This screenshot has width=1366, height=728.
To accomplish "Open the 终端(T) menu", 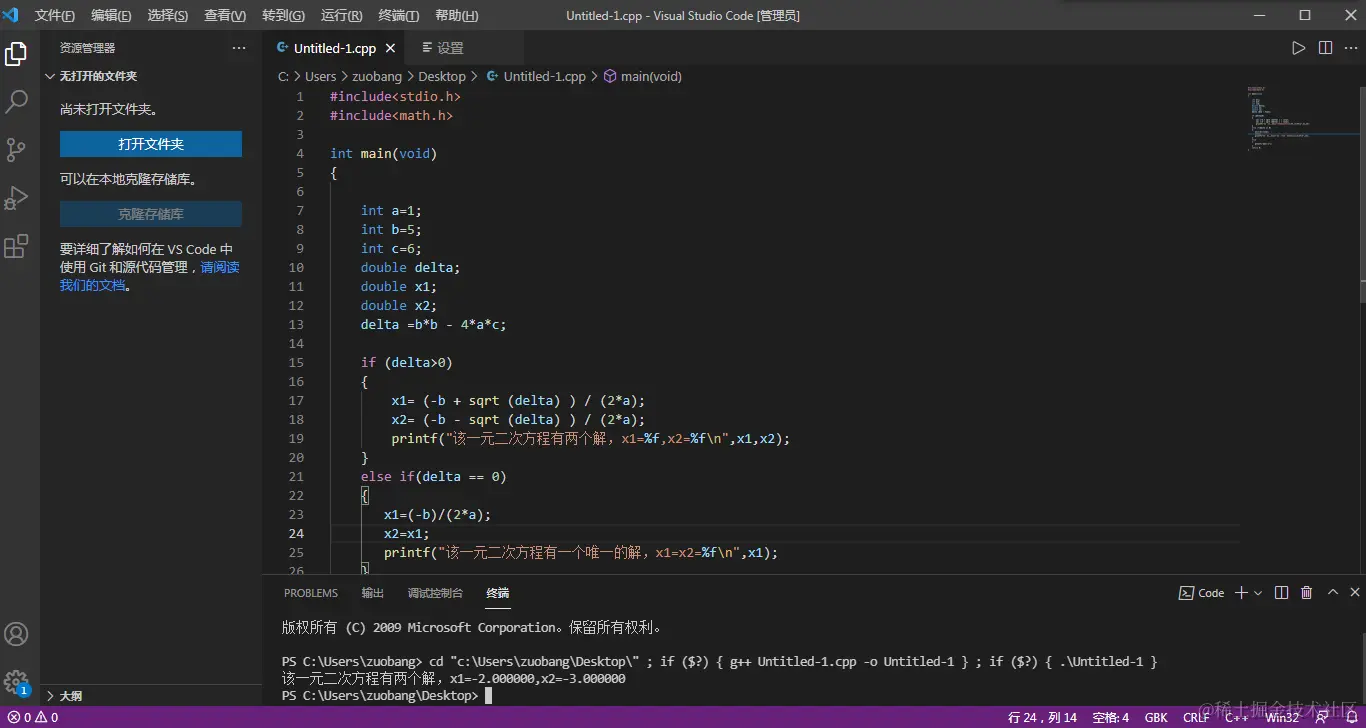I will click(398, 15).
